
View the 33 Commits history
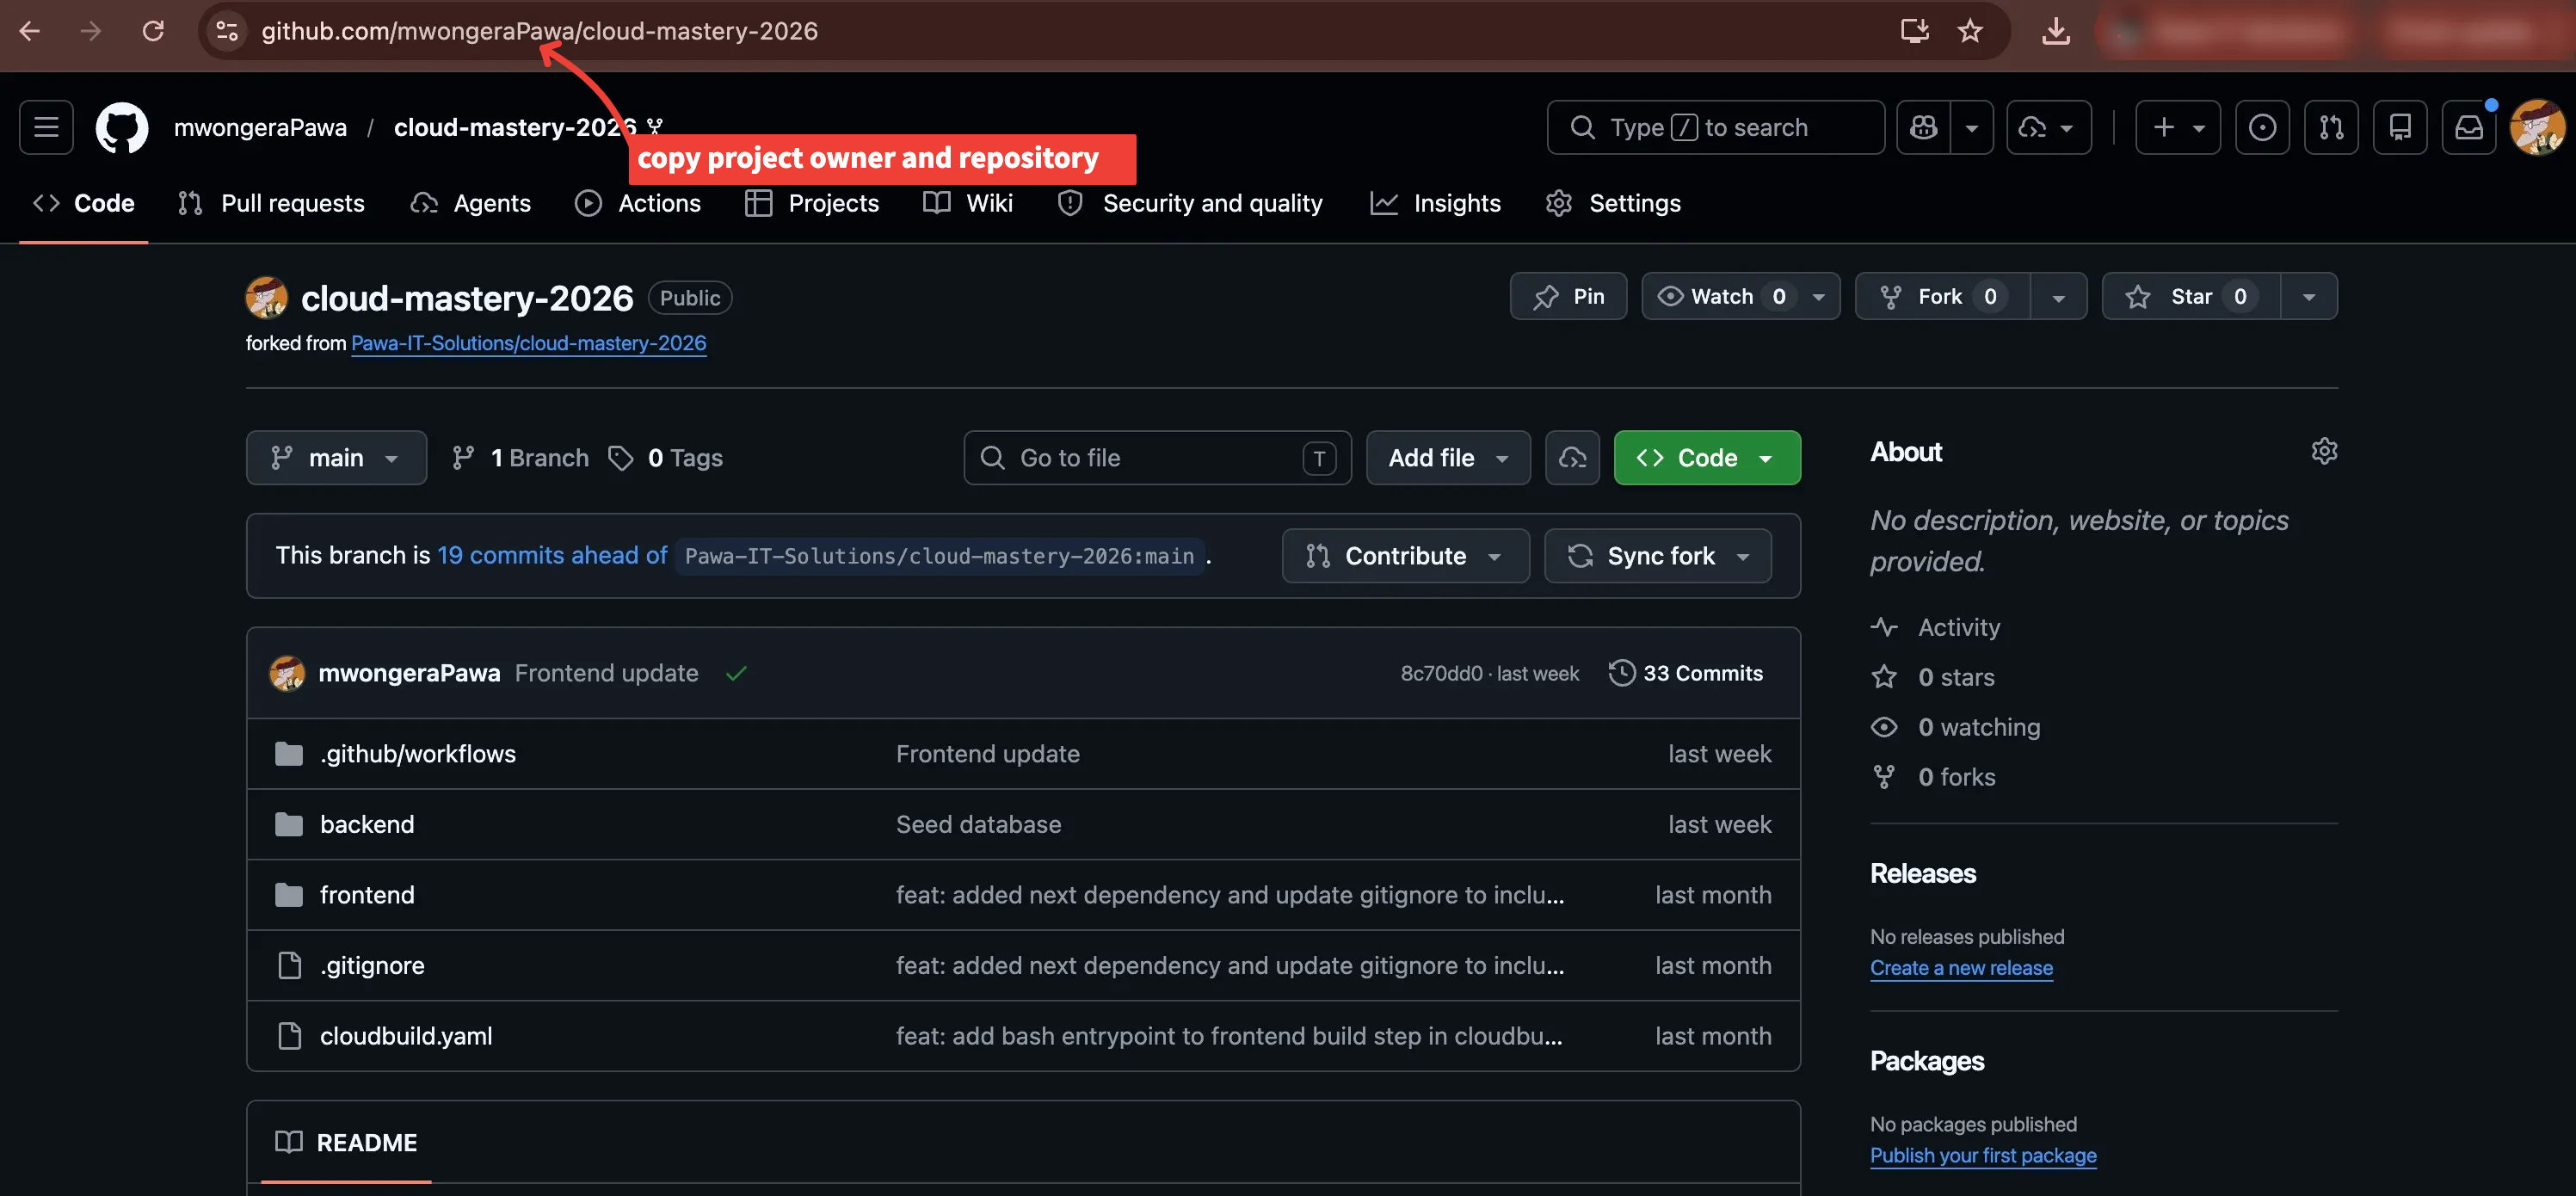point(1686,673)
